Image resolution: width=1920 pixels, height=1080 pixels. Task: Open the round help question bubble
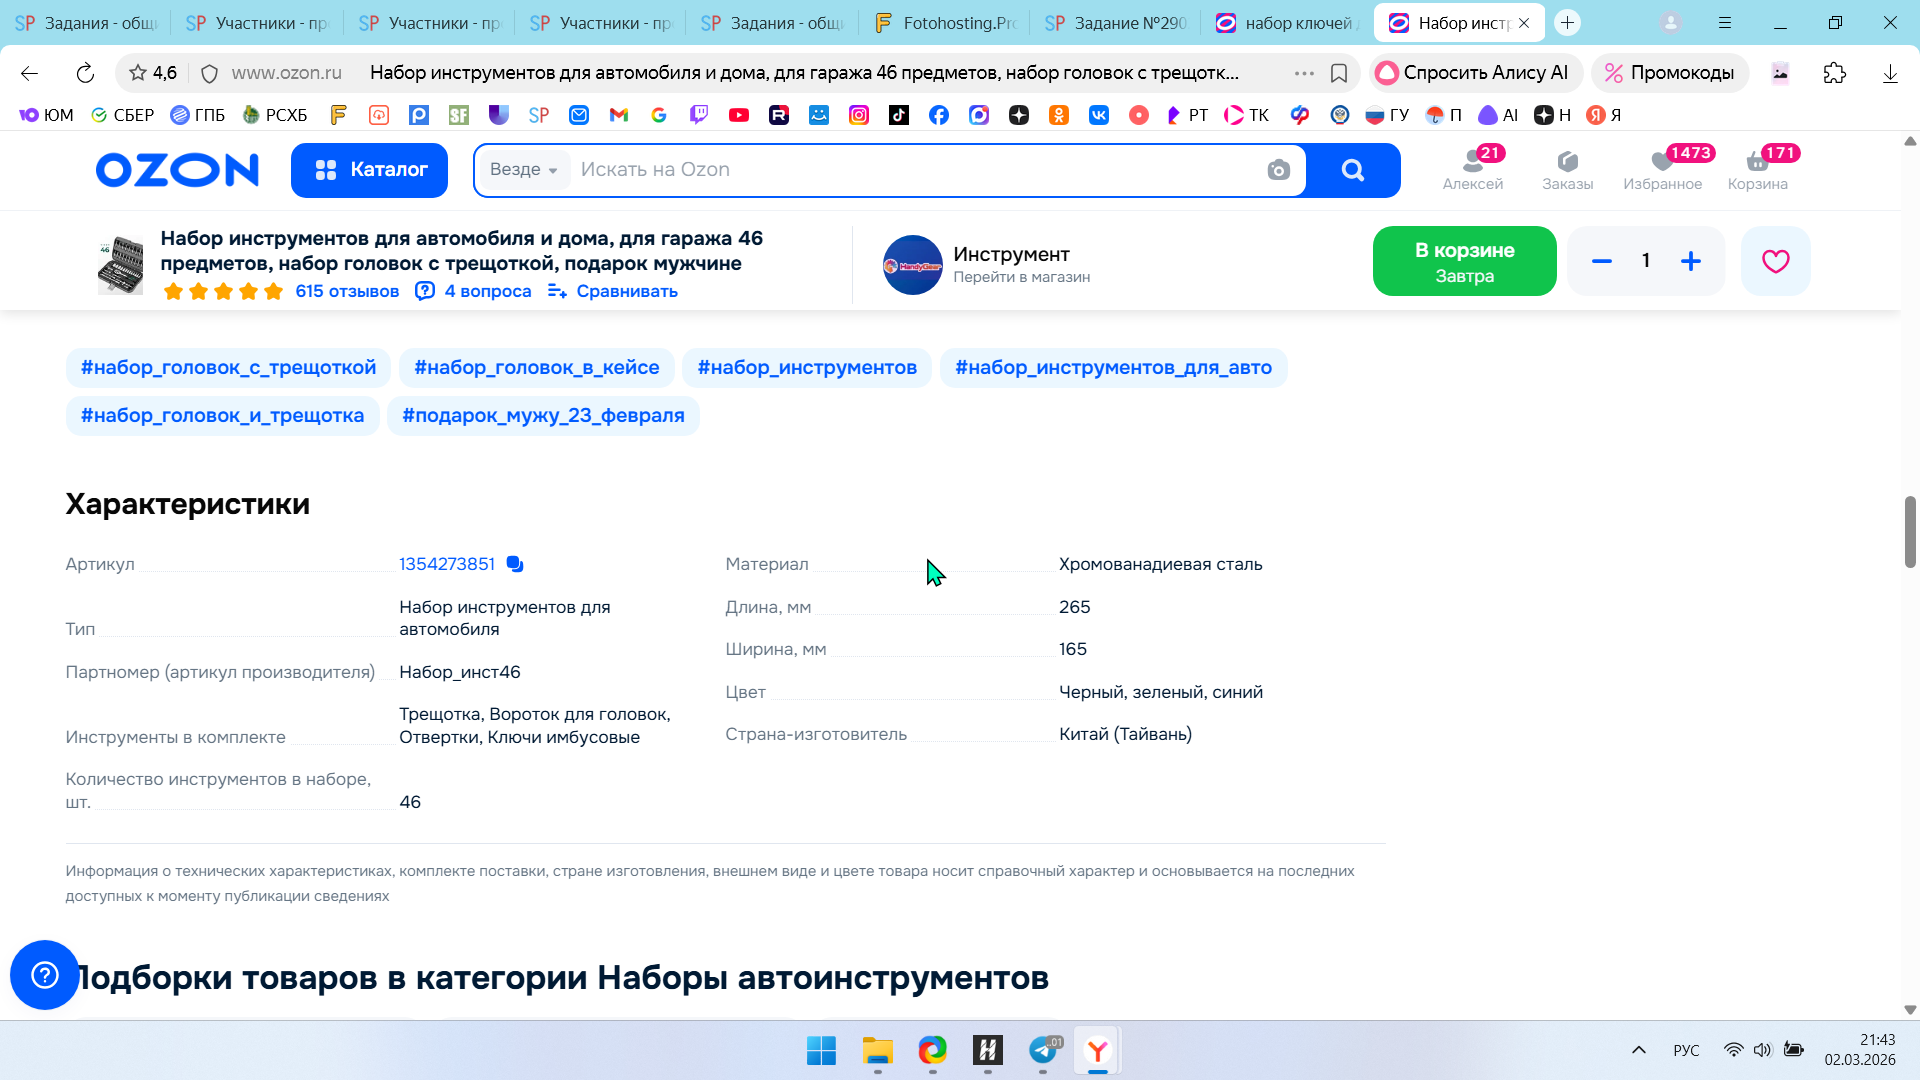(x=45, y=974)
